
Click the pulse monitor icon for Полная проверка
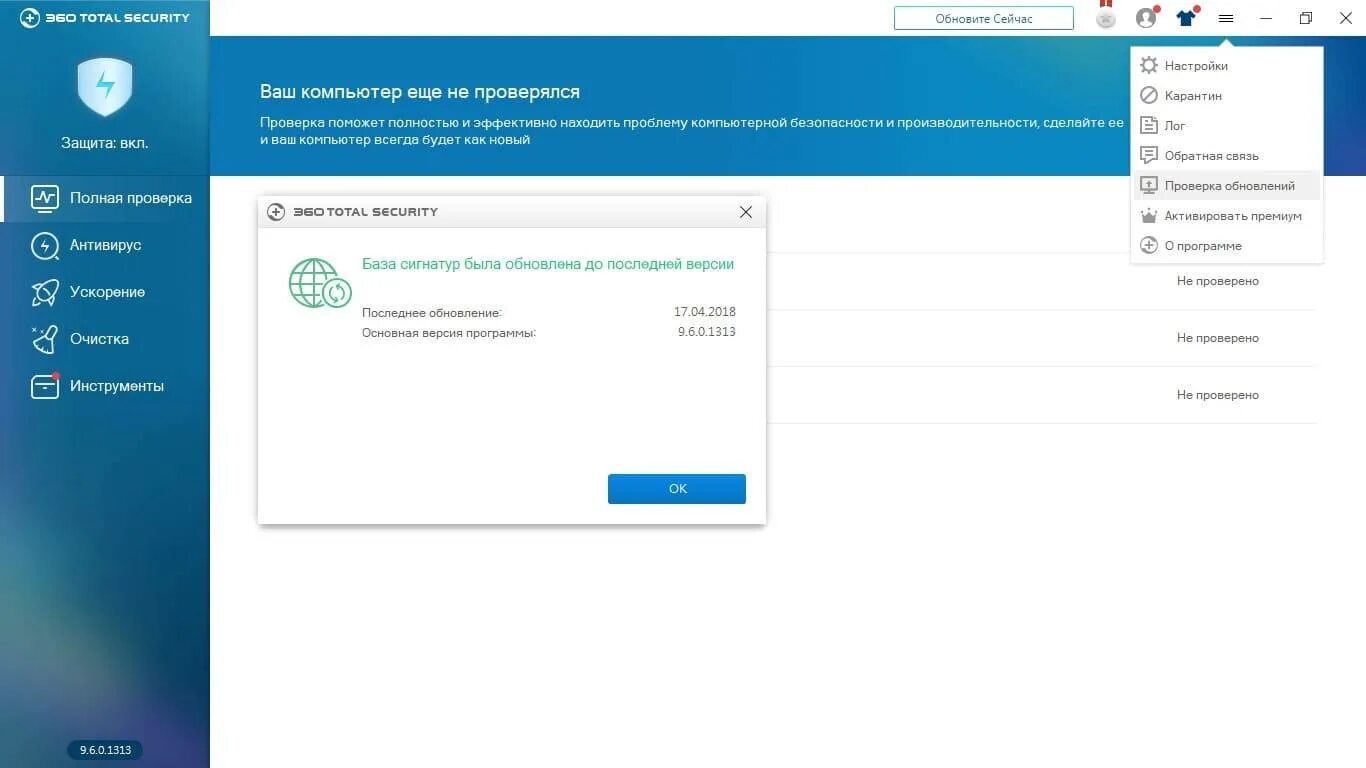pyautogui.click(x=45, y=198)
